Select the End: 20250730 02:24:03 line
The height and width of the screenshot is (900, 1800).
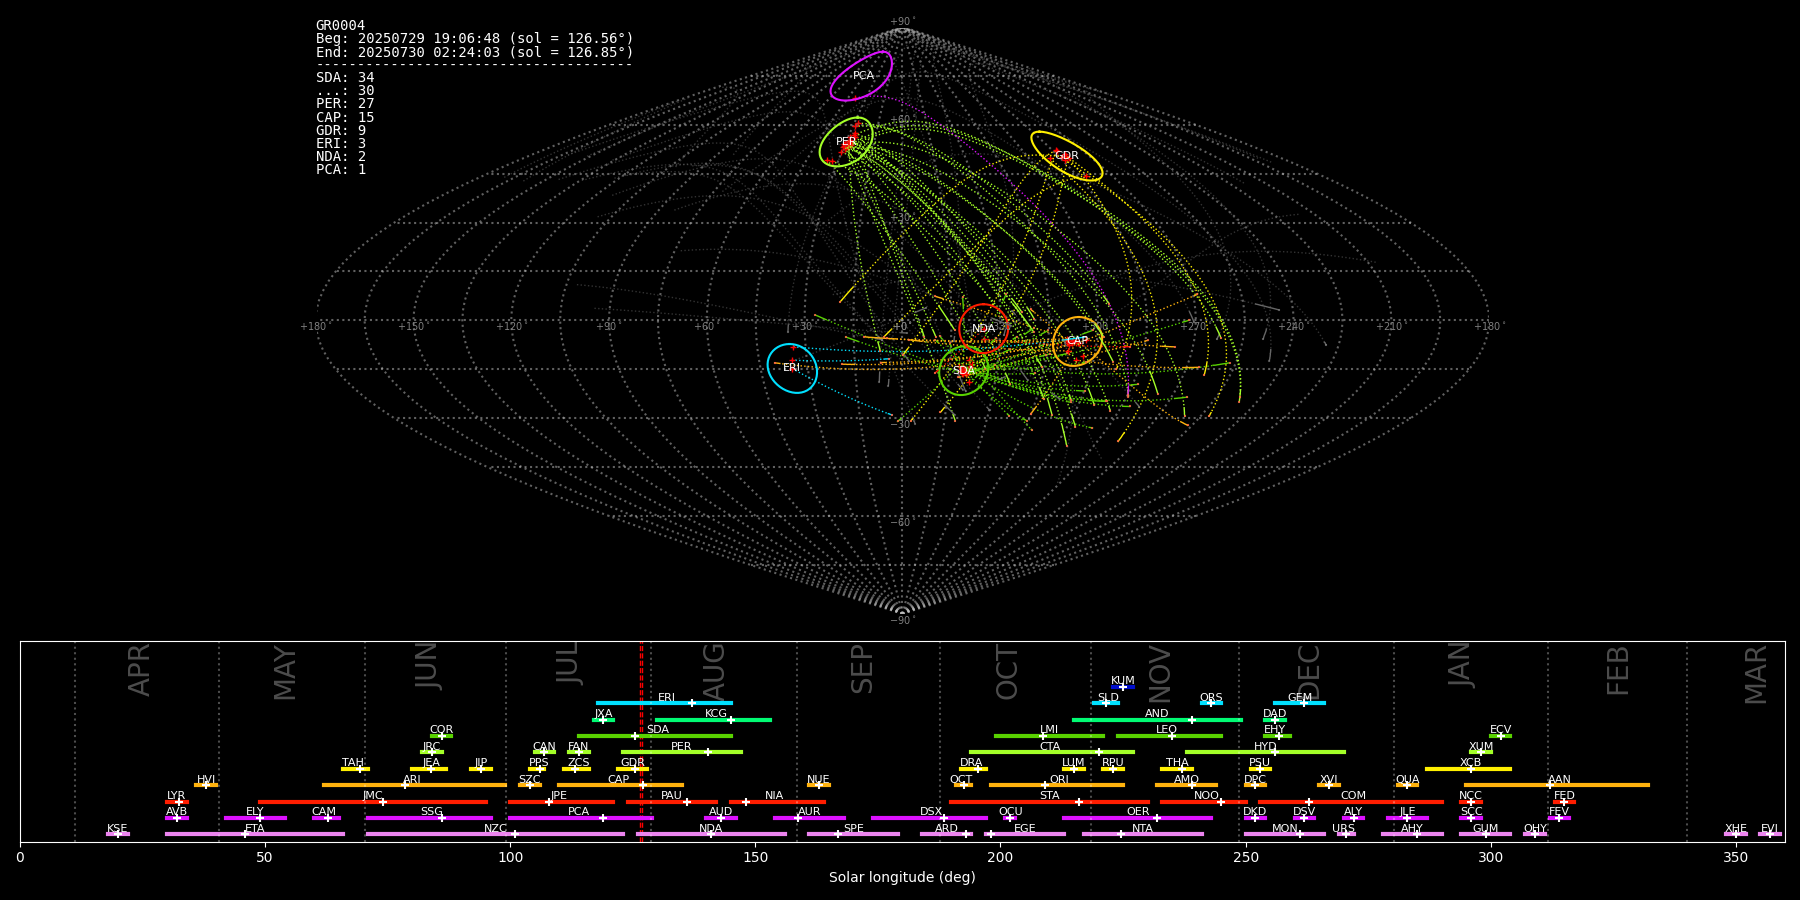click(x=475, y=52)
